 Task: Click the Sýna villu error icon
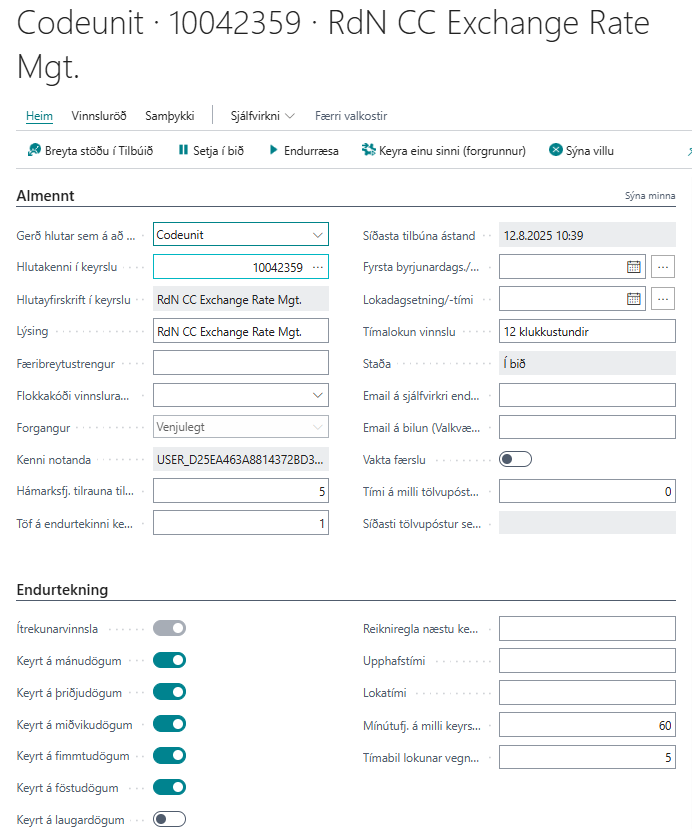pyautogui.click(x=556, y=151)
